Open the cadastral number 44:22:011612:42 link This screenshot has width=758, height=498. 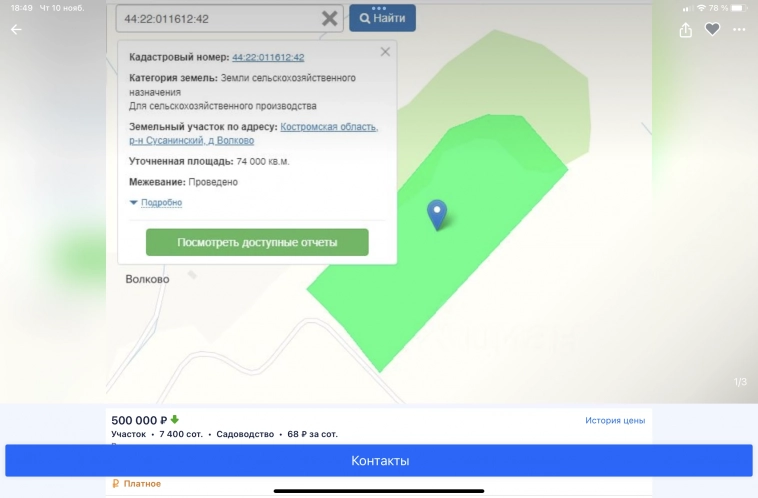(268, 58)
